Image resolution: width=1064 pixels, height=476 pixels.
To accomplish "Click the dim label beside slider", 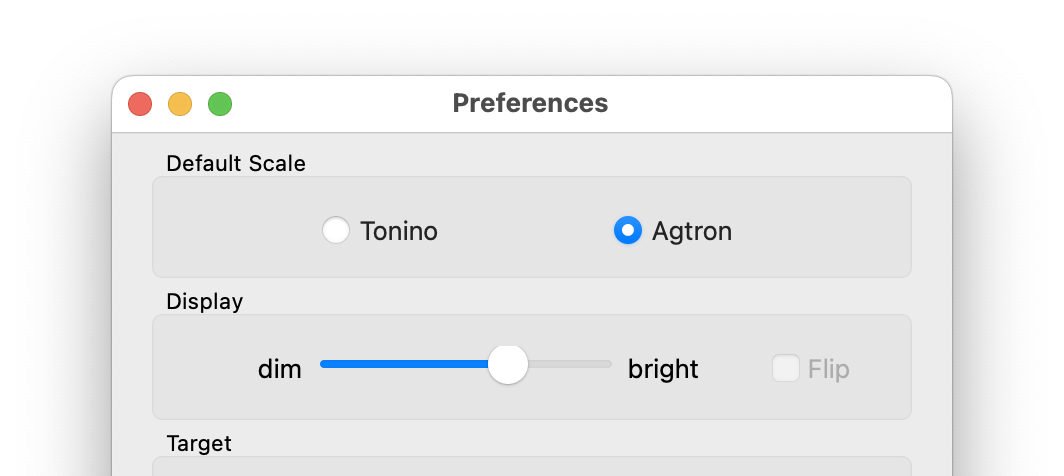I will tap(280, 369).
